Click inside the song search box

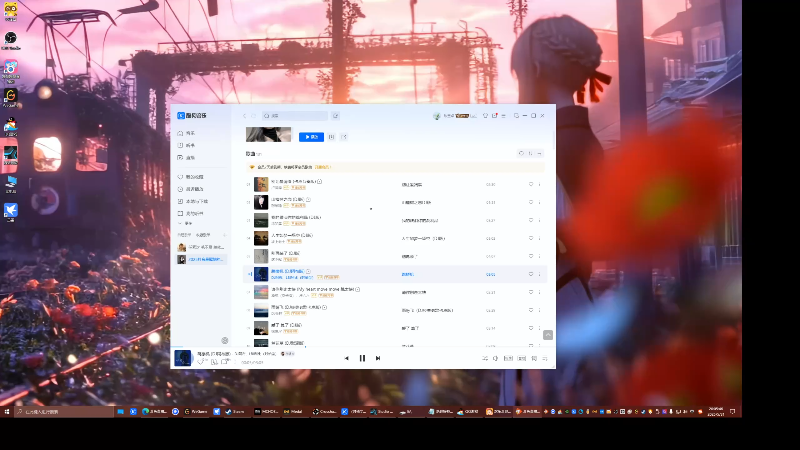click(x=294, y=116)
